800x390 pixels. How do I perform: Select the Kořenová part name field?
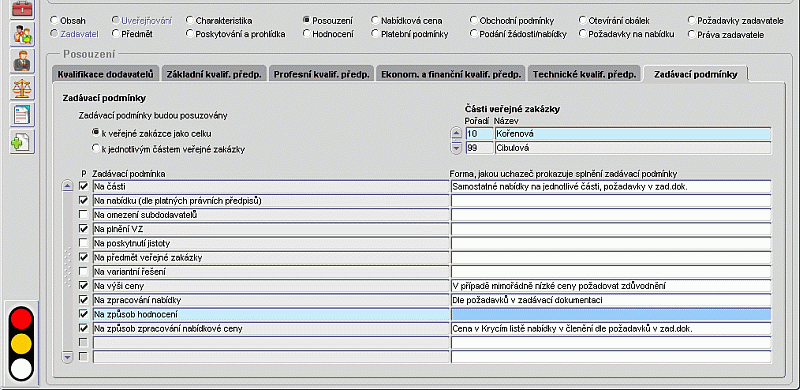(633, 134)
